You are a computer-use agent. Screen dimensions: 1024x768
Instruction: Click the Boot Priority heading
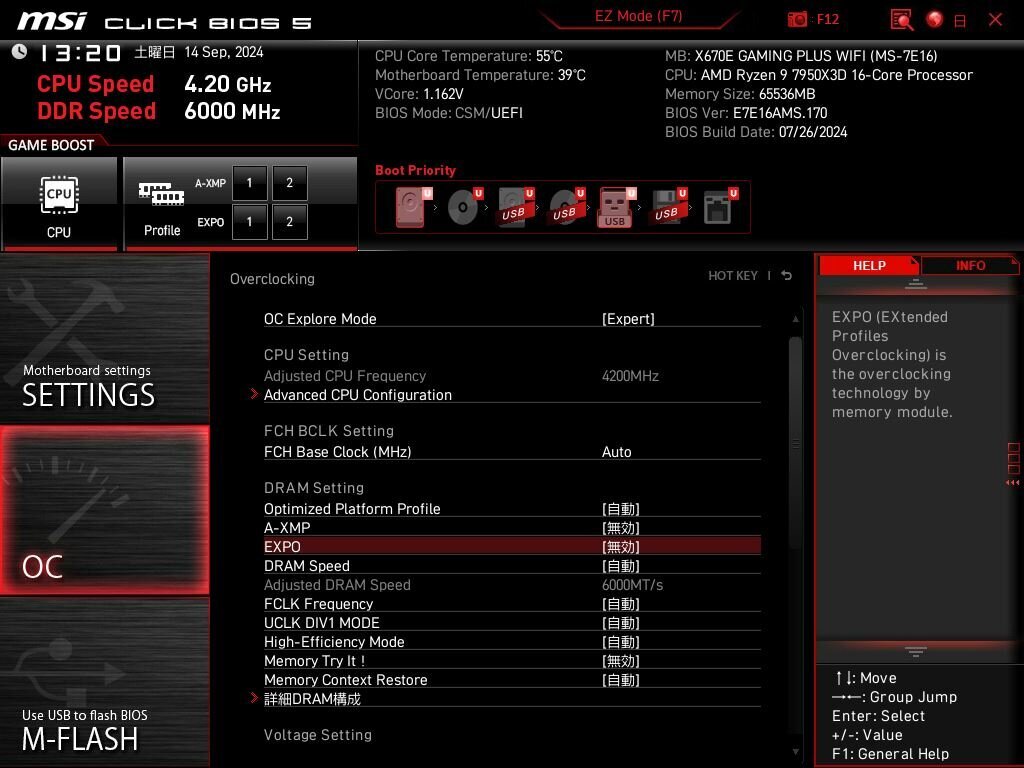415,170
